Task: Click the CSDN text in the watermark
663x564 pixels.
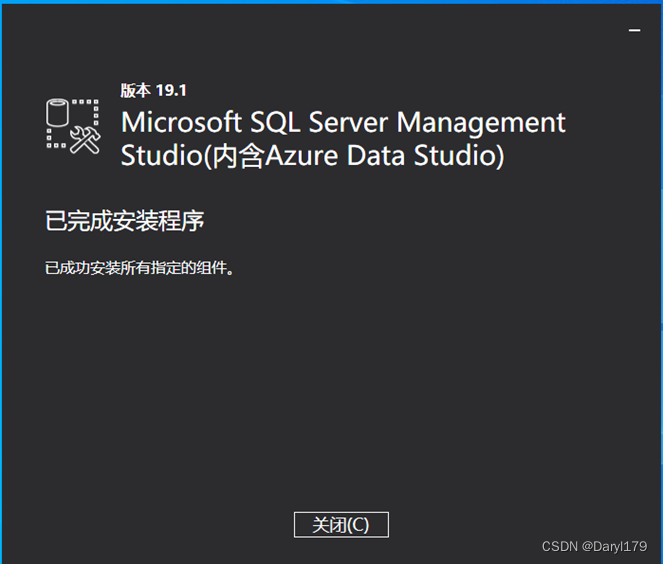Action: (x=560, y=546)
